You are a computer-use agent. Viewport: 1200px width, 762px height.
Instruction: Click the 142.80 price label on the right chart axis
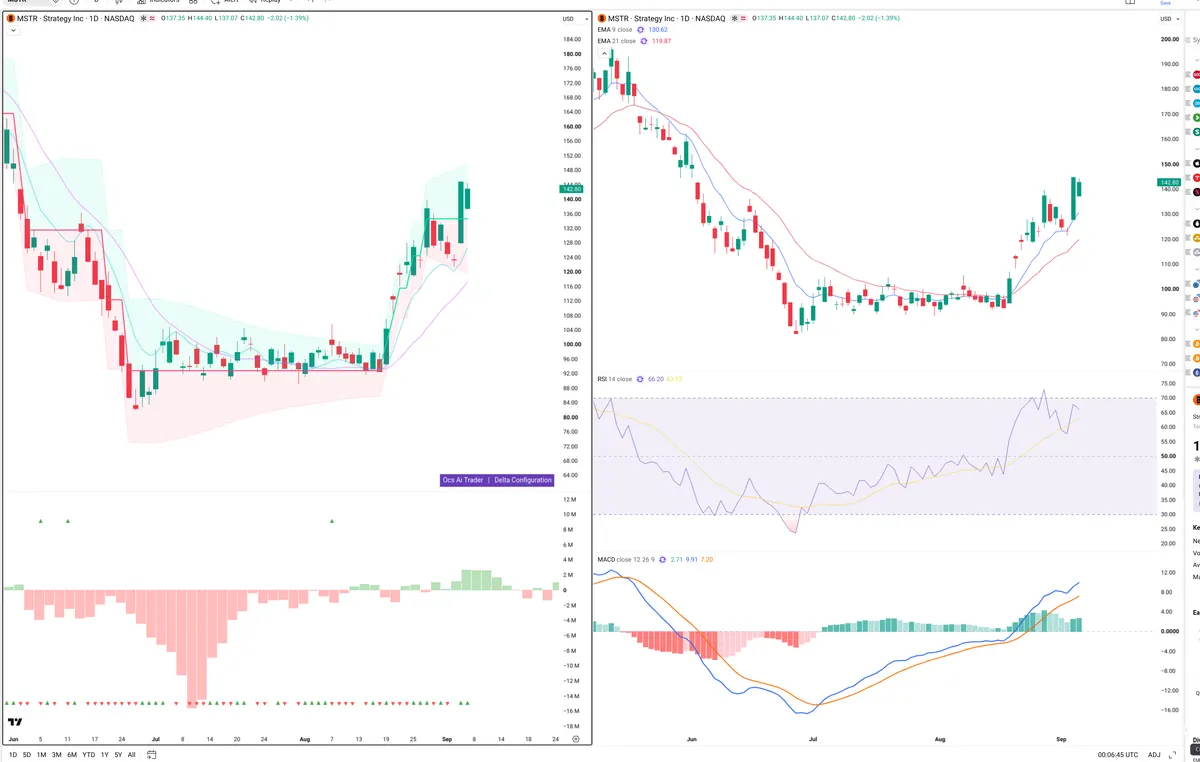pyautogui.click(x=1168, y=183)
